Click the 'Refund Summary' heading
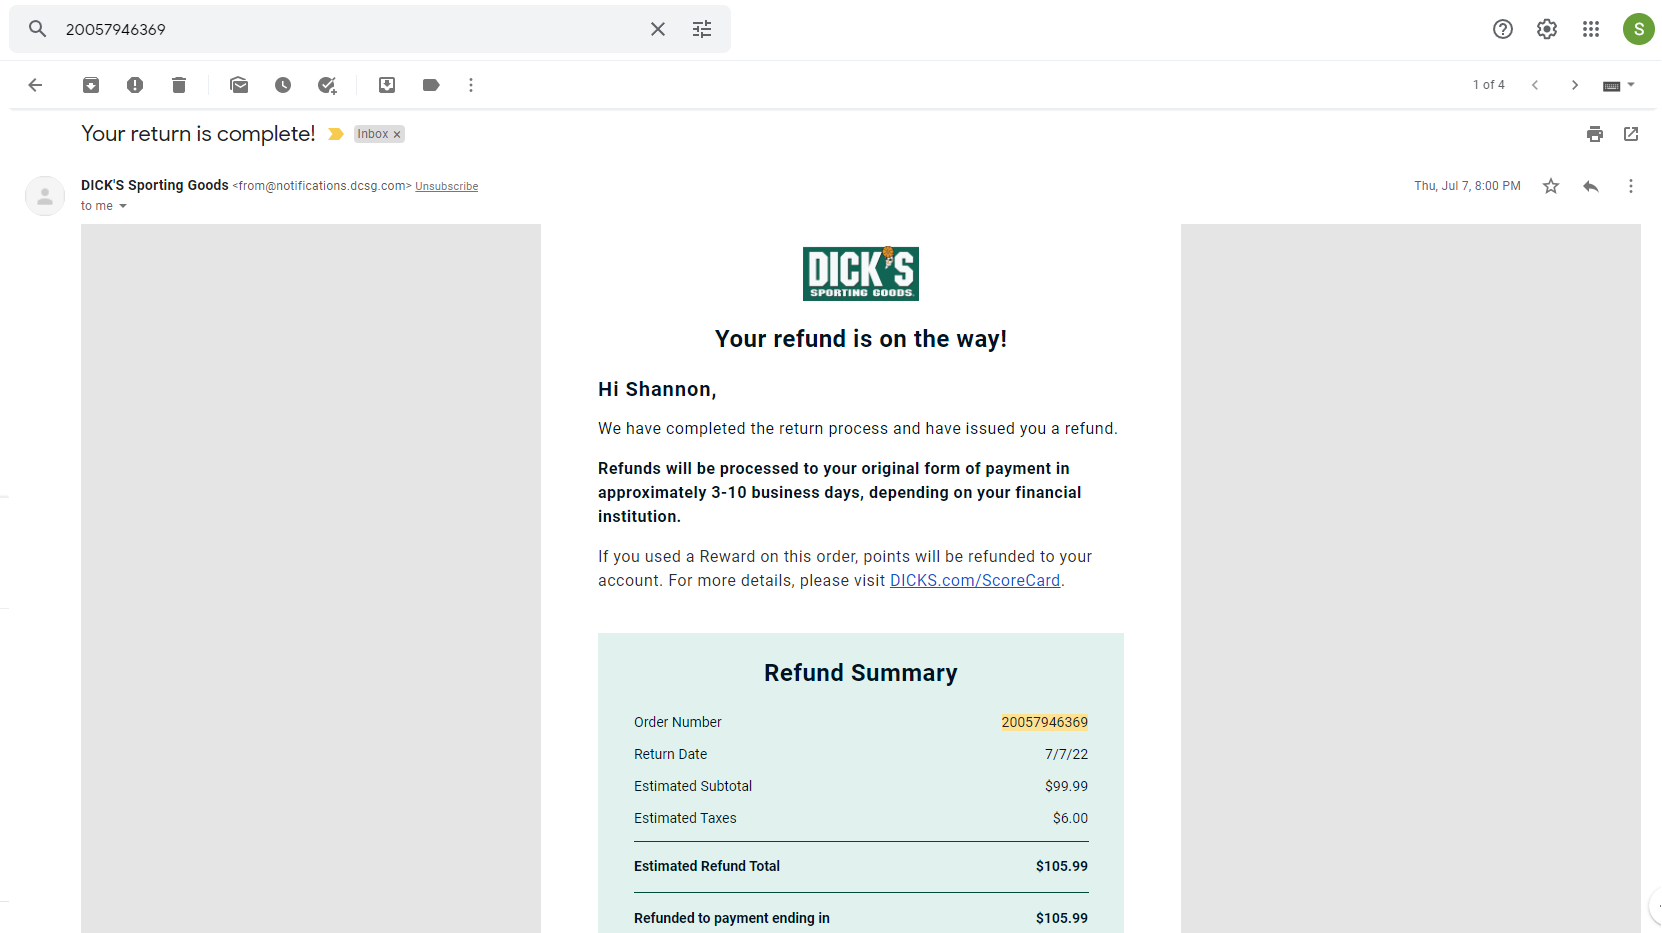1662x933 pixels. click(x=861, y=673)
